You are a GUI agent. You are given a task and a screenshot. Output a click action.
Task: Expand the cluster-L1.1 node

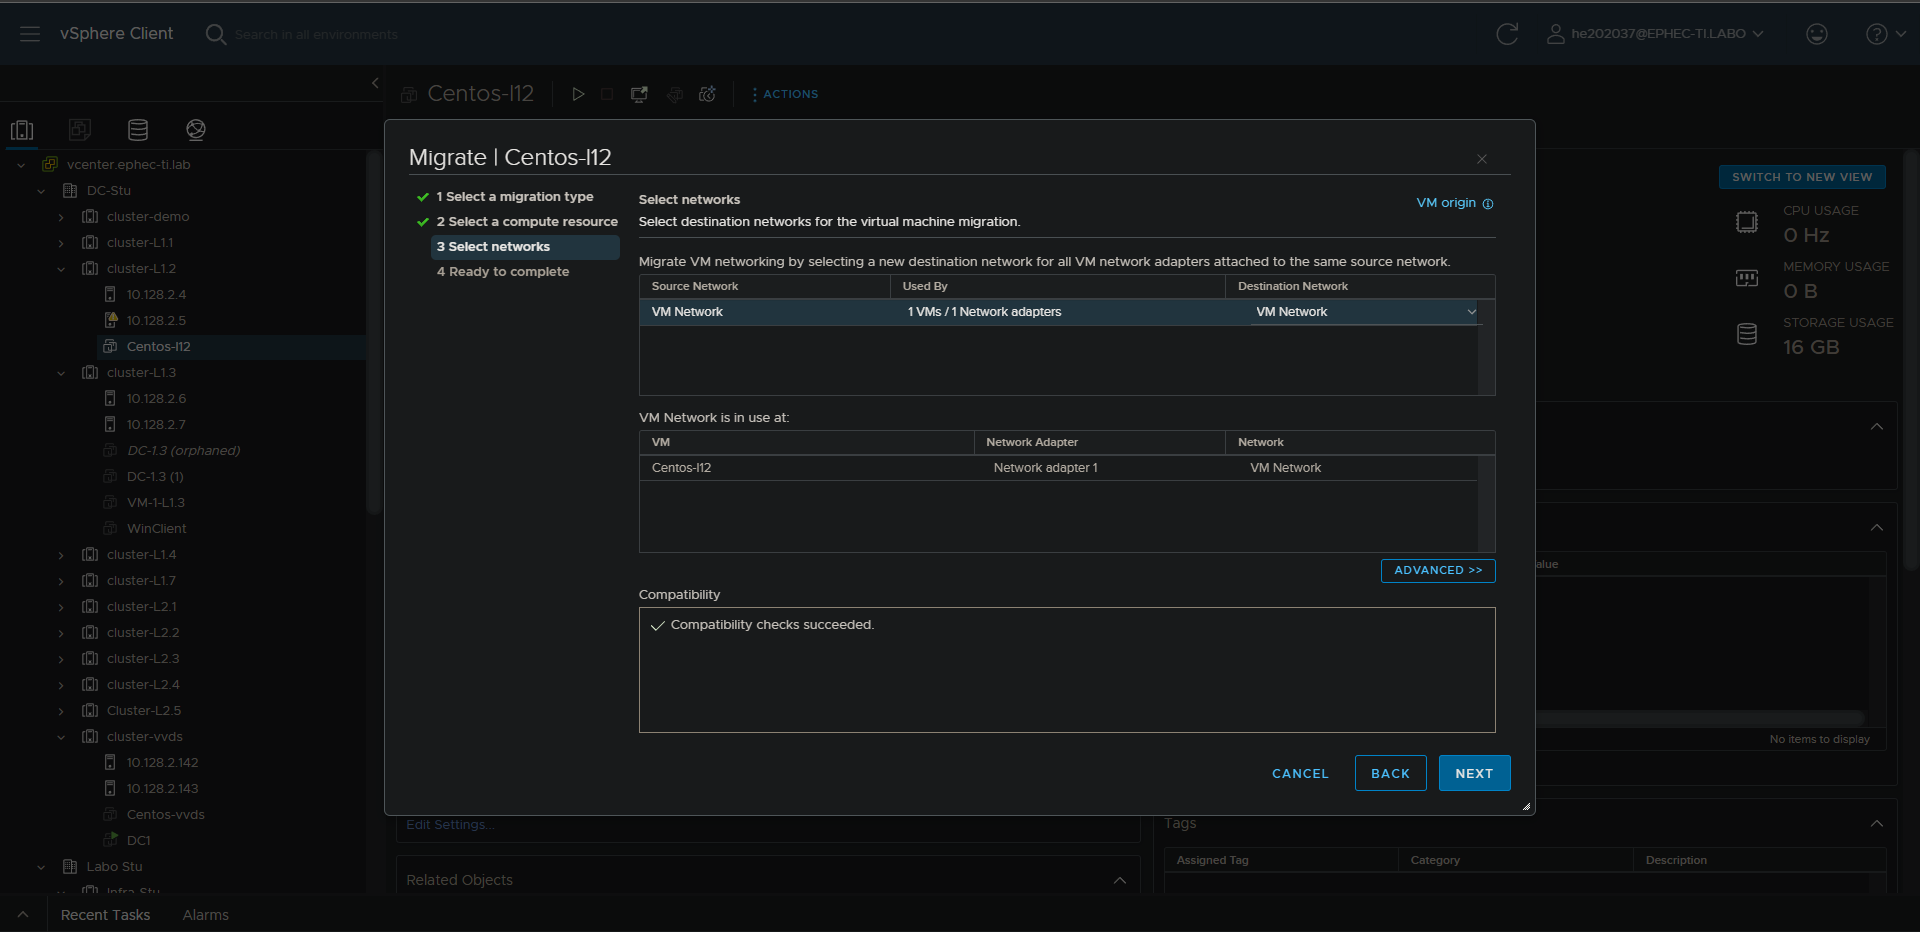click(x=61, y=243)
